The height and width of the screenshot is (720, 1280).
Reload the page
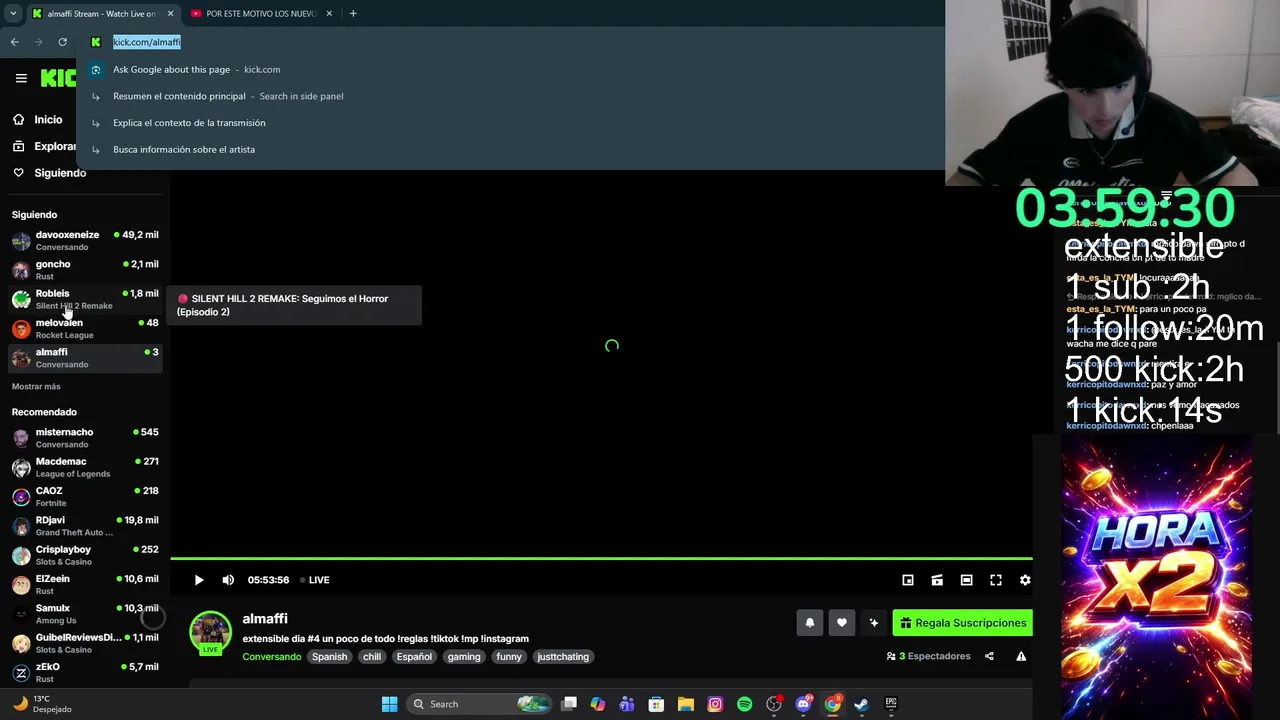point(62,42)
